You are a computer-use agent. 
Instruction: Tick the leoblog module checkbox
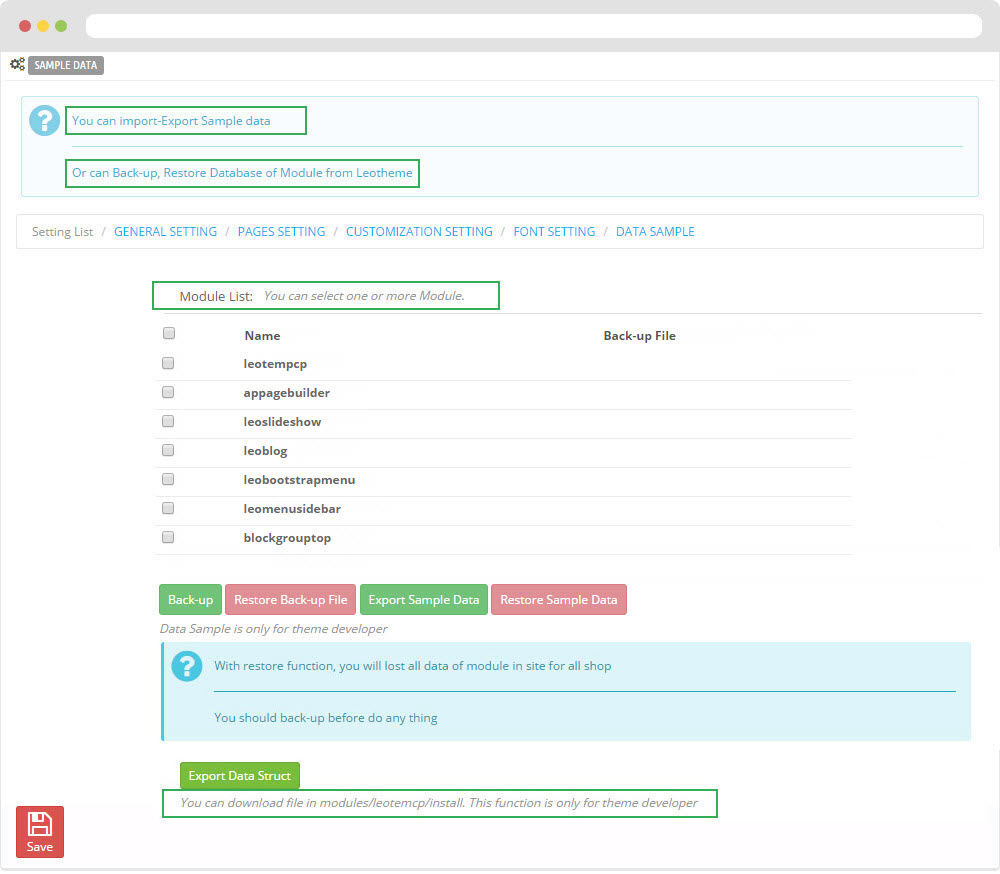[168, 450]
